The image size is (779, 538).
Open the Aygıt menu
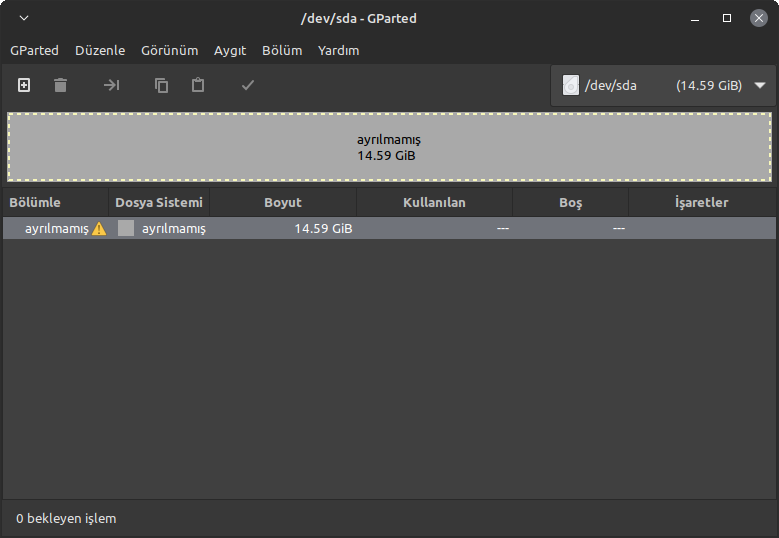230,50
